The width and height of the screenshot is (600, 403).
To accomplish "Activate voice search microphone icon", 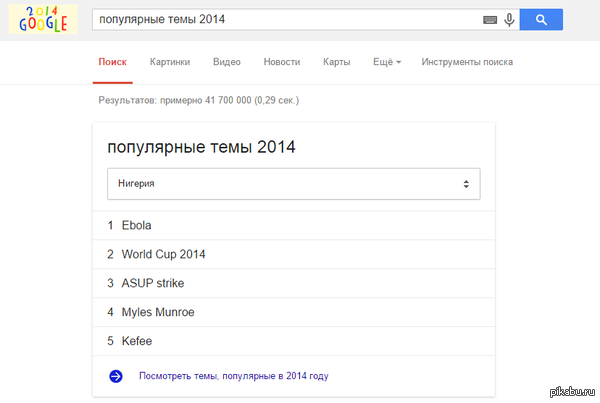I will click(x=509, y=20).
